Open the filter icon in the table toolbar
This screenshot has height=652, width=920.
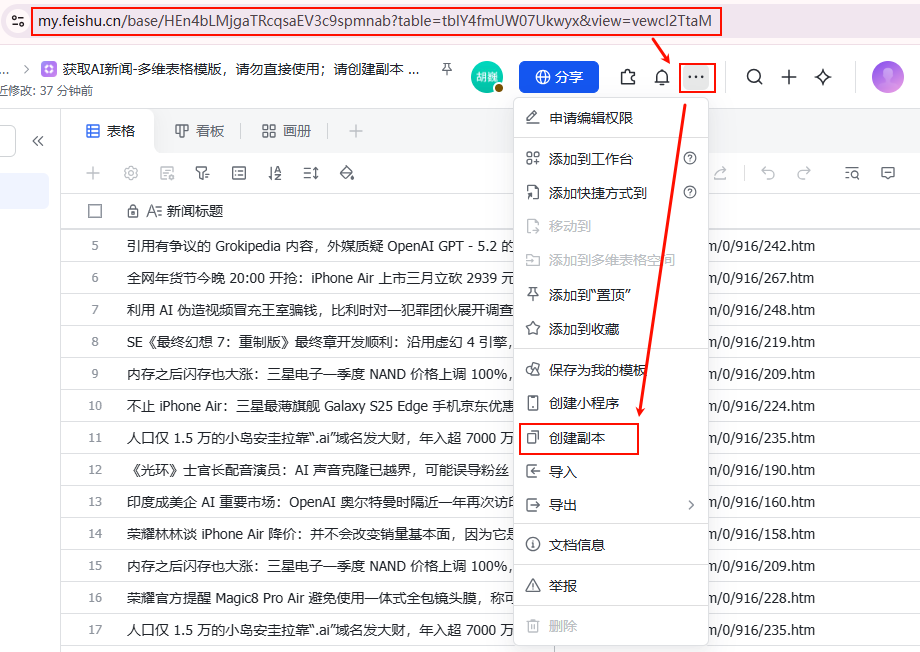(x=203, y=173)
